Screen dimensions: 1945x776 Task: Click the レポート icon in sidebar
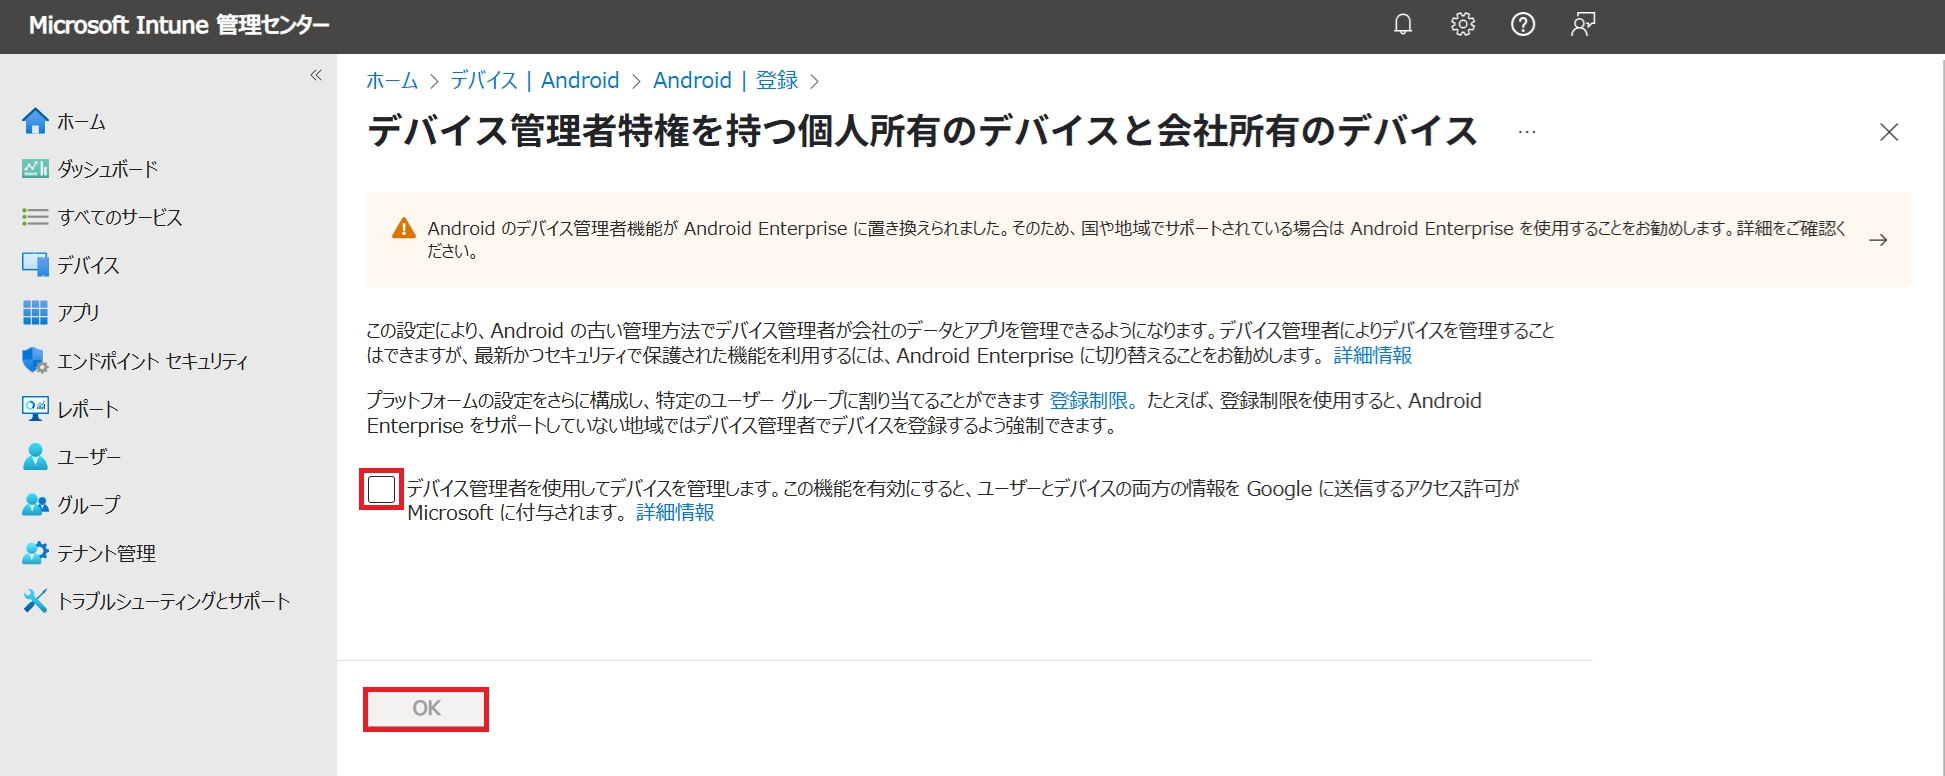pos(35,408)
